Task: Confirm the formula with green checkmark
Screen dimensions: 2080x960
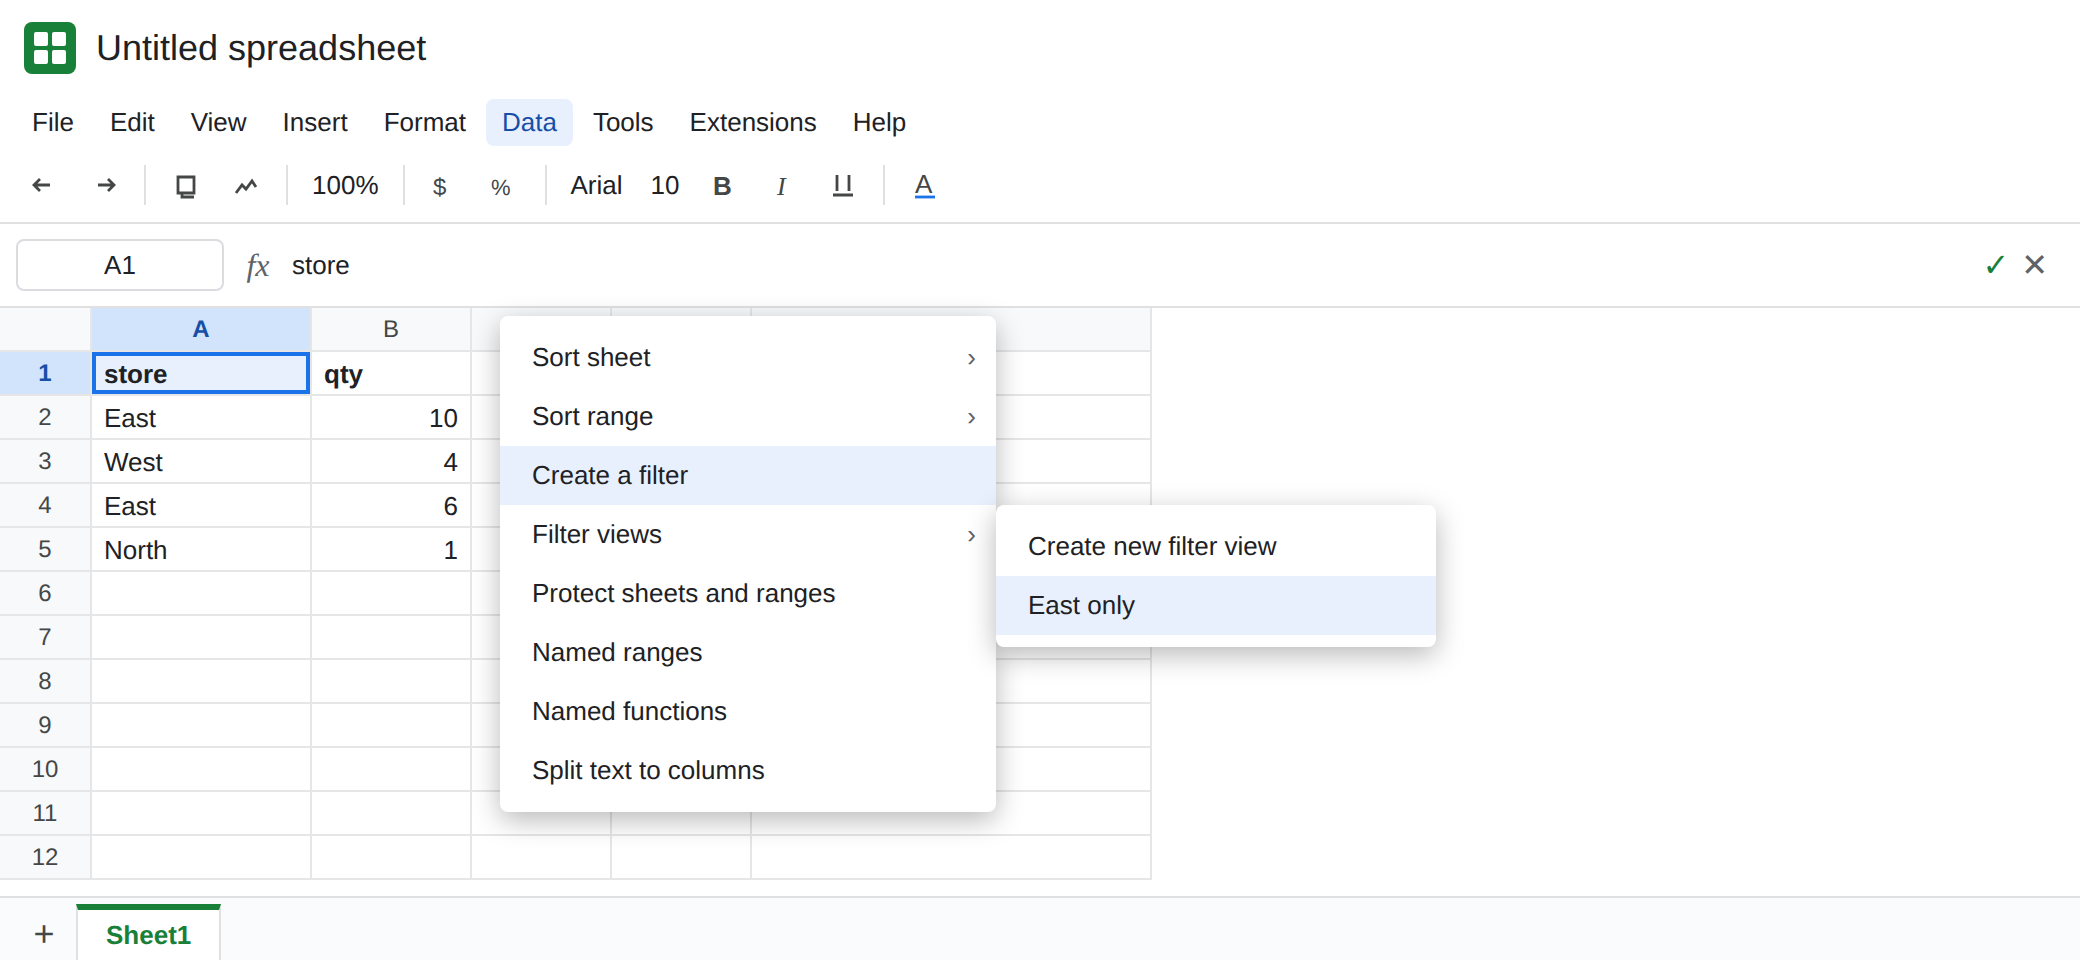Action: (1995, 265)
